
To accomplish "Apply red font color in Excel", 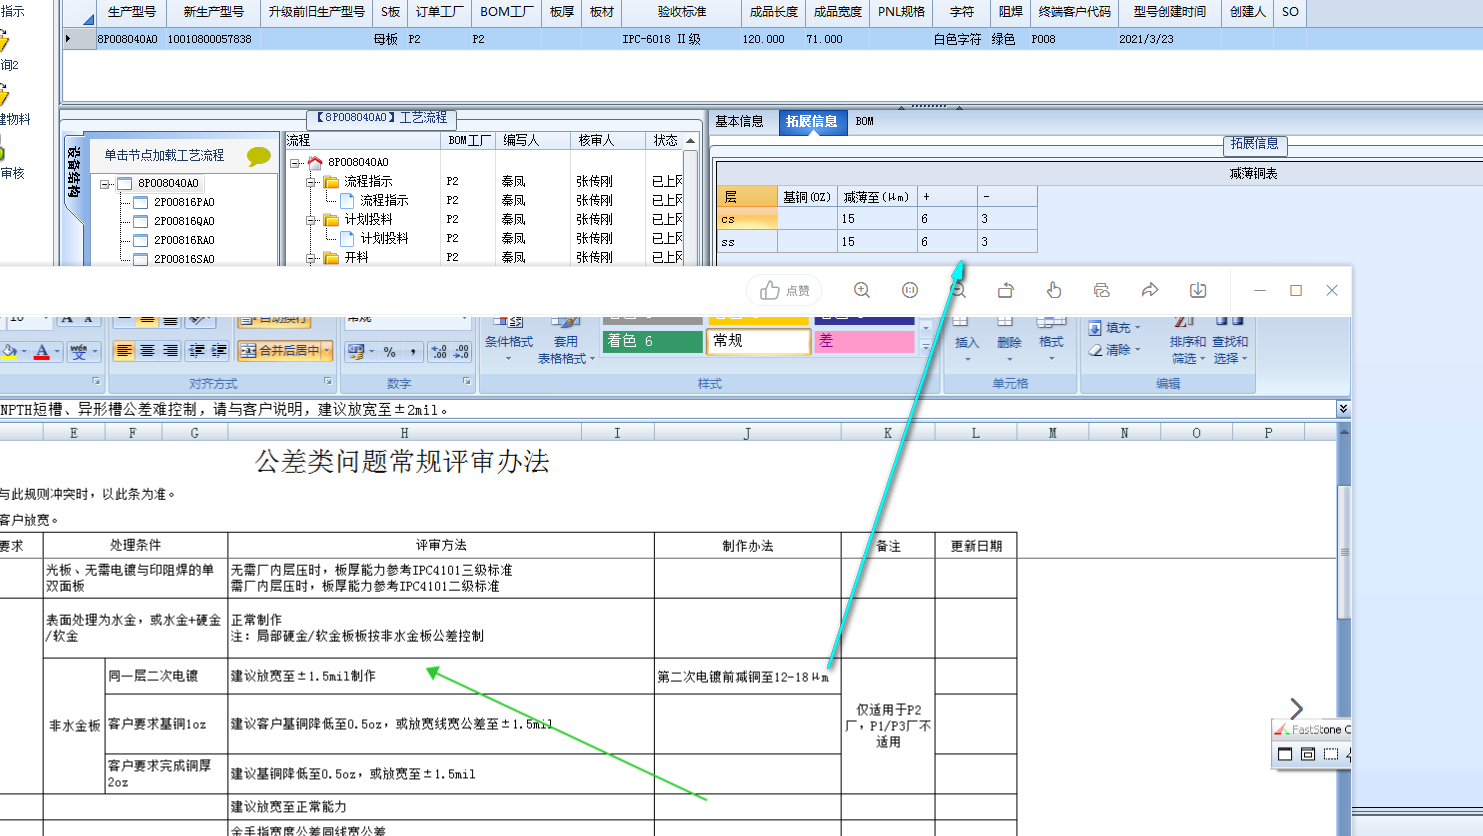I will 42,351.
